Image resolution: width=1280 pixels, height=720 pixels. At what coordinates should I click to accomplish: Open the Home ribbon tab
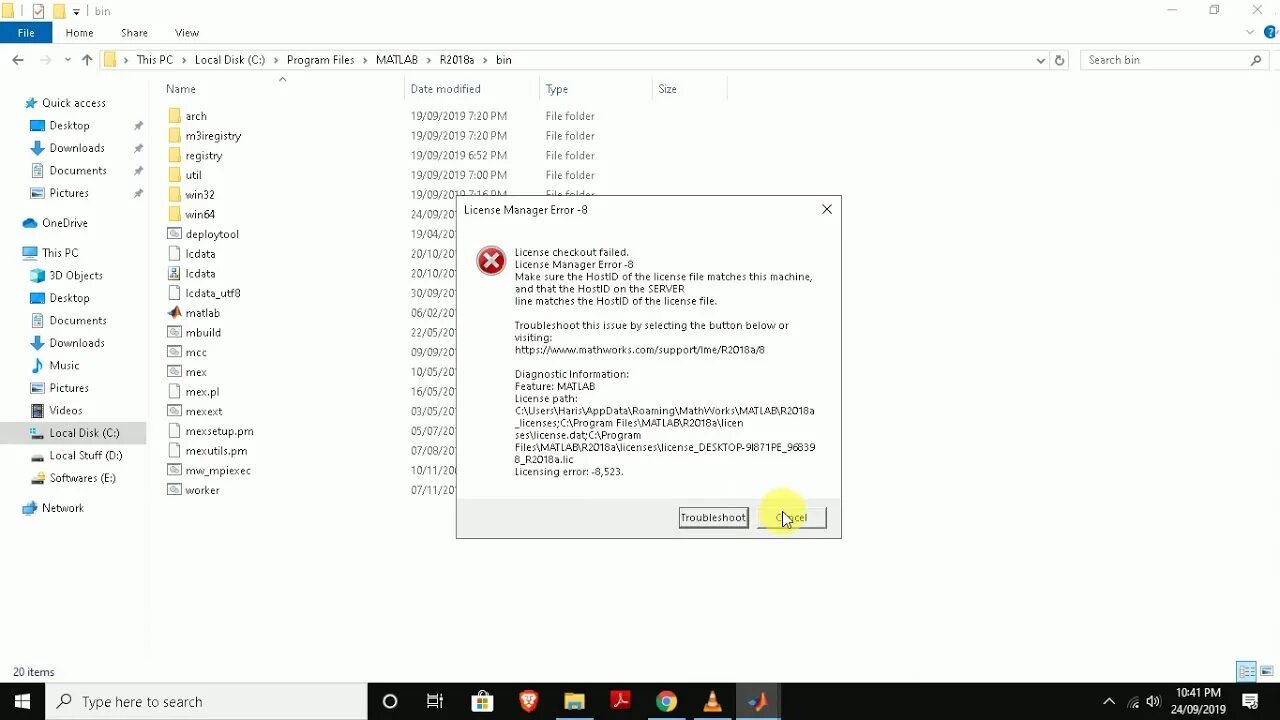tap(79, 33)
